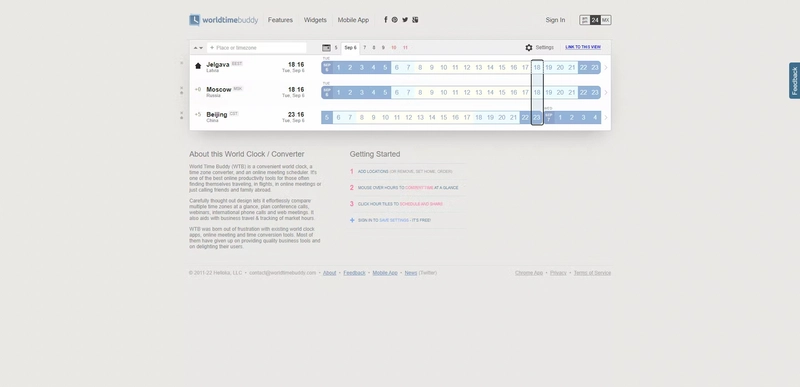The width and height of the screenshot is (800, 387).
Task: Click next-day arrow on Jelgava row
Action: point(606,67)
